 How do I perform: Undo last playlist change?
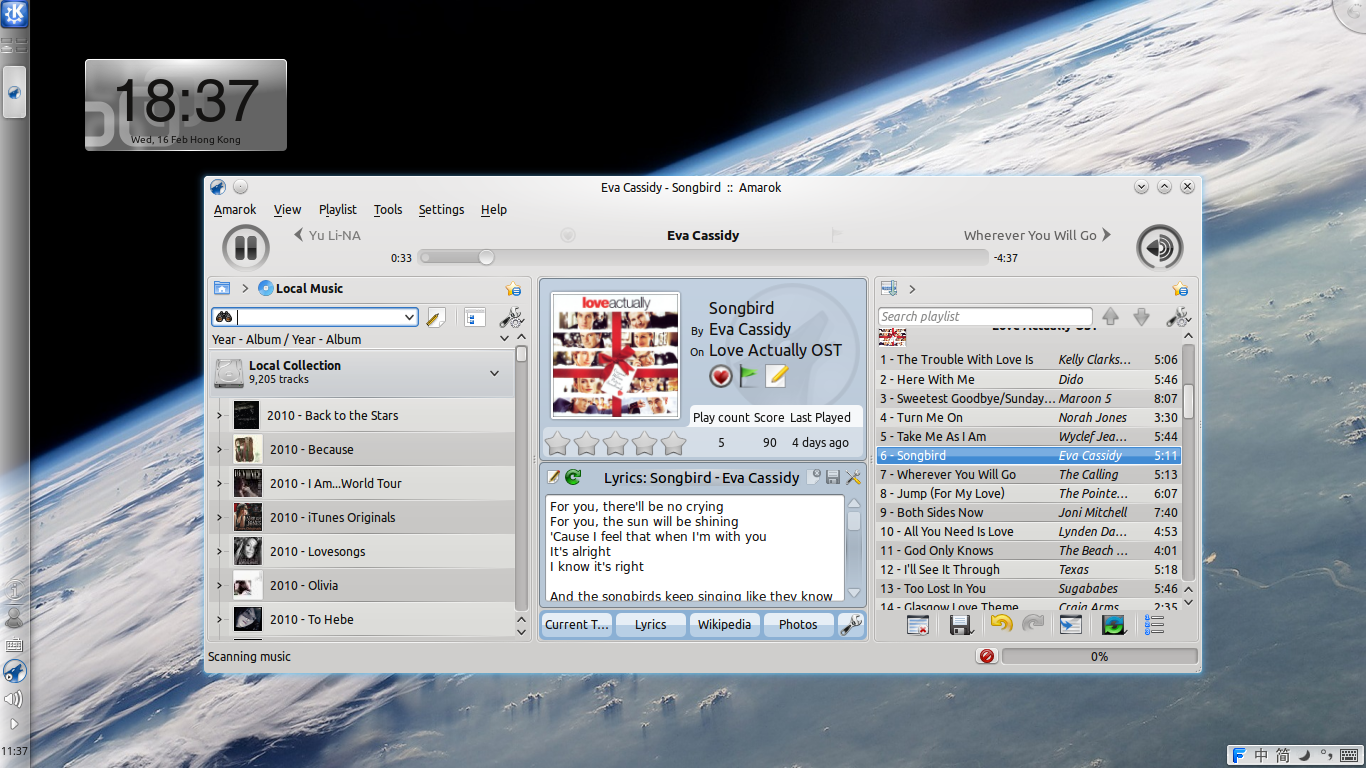(1001, 624)
